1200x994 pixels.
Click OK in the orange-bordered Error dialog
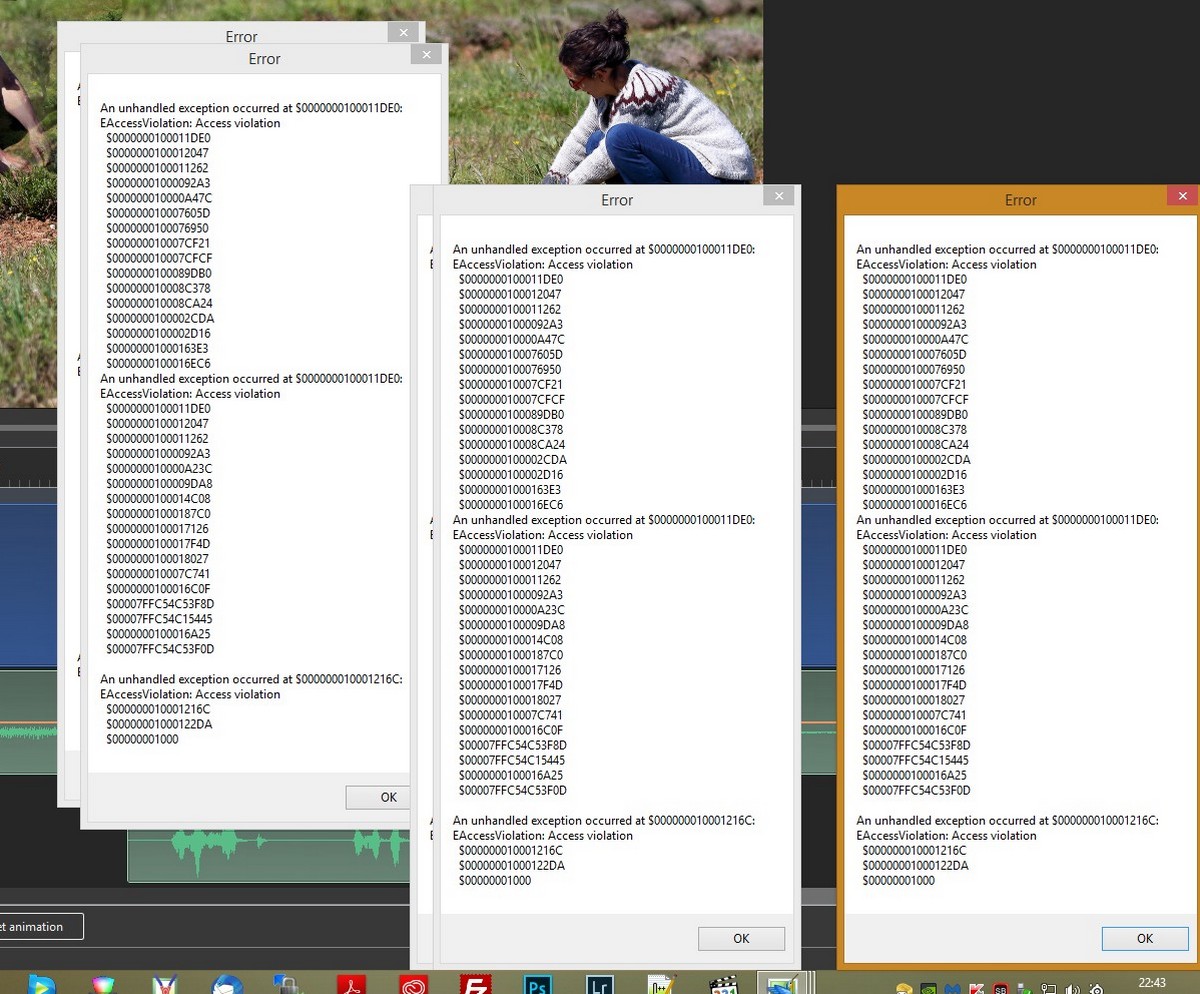(x=1144, y=938)
